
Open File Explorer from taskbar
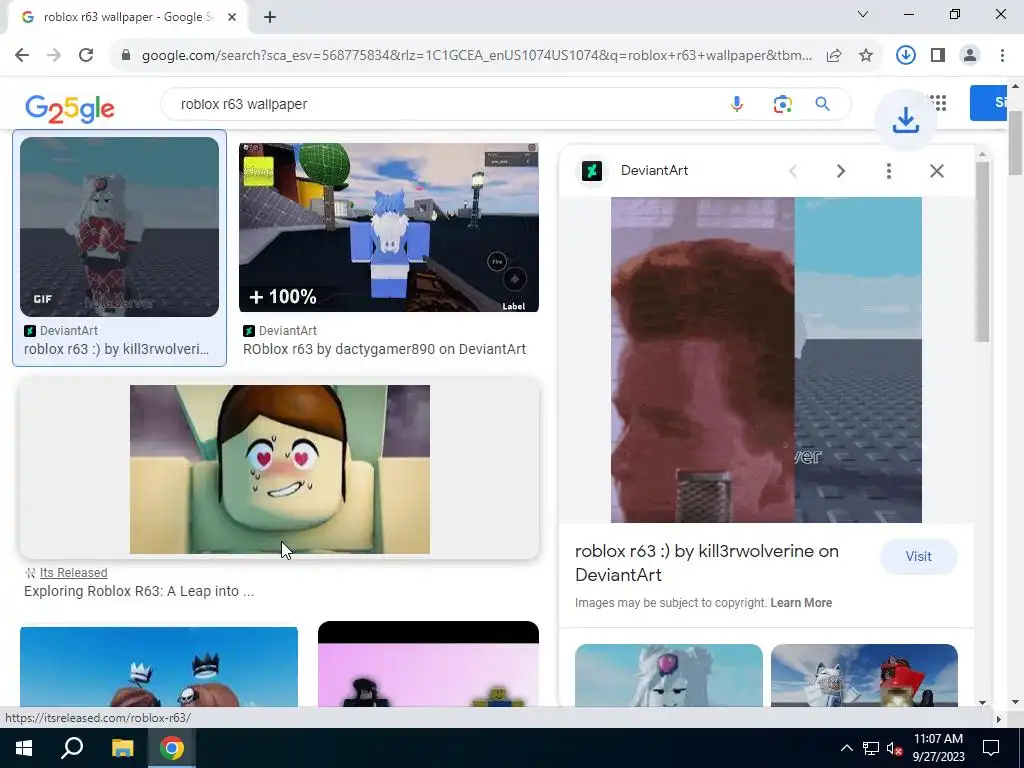122,748
